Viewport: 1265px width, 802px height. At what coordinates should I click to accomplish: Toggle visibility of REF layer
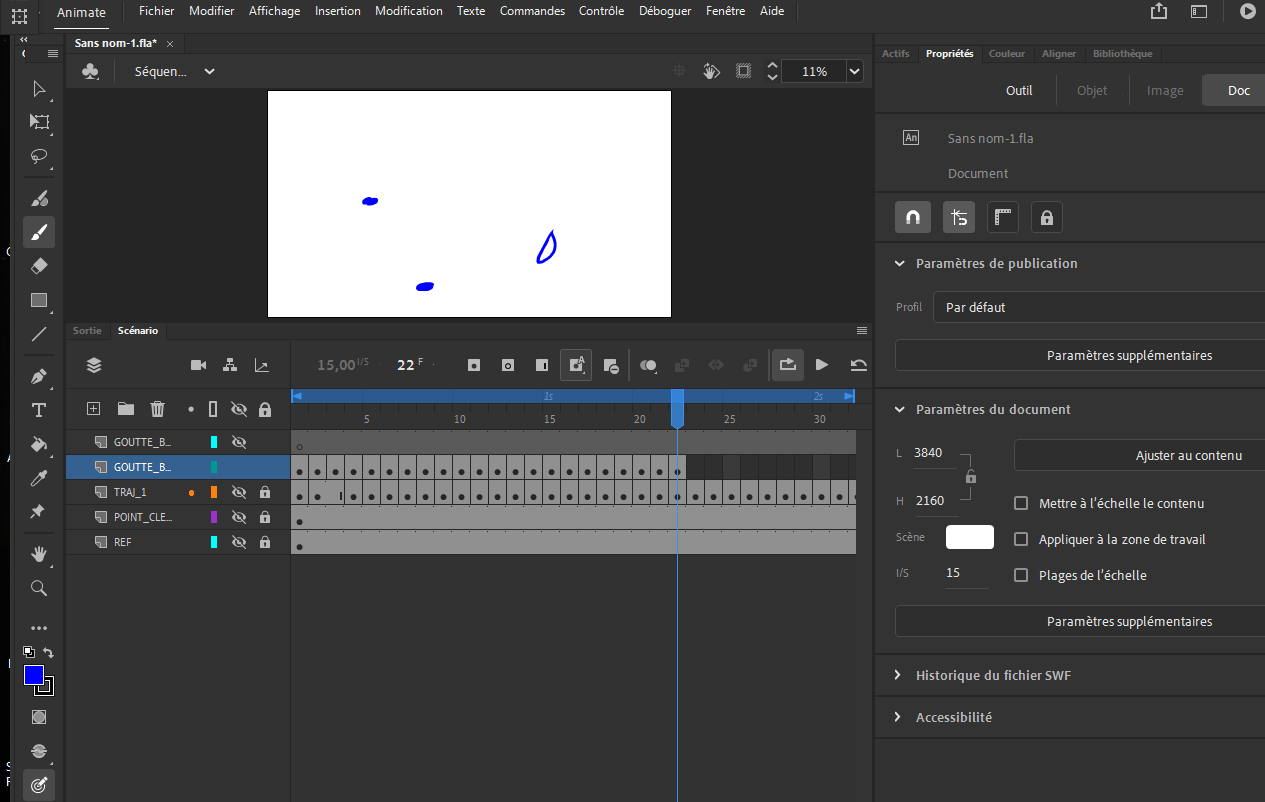point(239,542)
